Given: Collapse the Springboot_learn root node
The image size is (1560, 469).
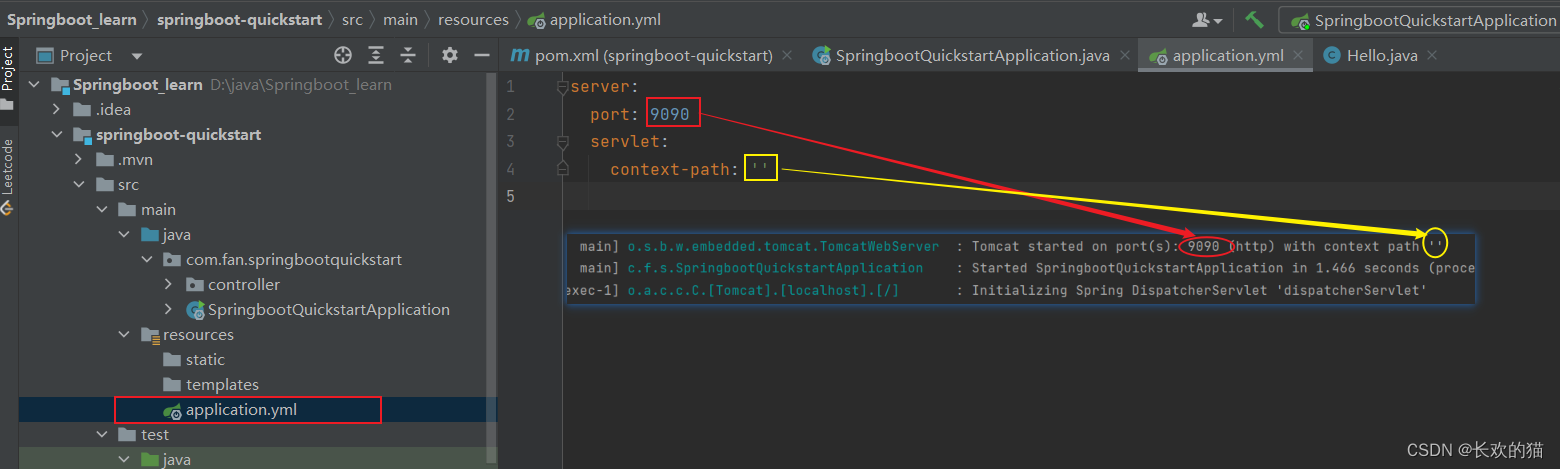Looking at the screenshot, I should tap(36, 85).
